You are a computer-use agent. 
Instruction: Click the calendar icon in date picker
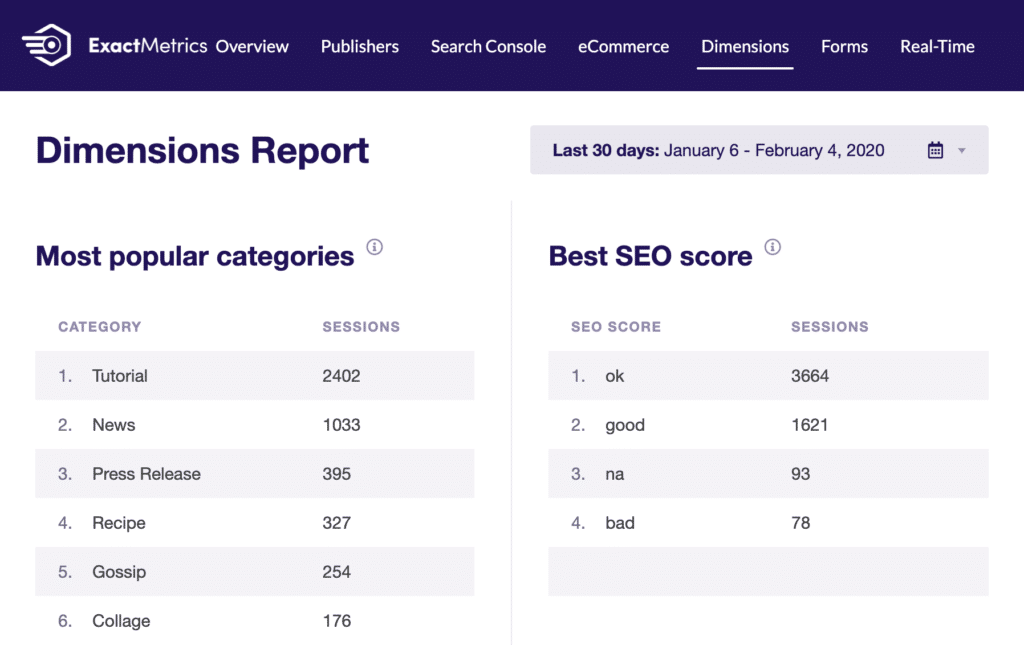935,151
